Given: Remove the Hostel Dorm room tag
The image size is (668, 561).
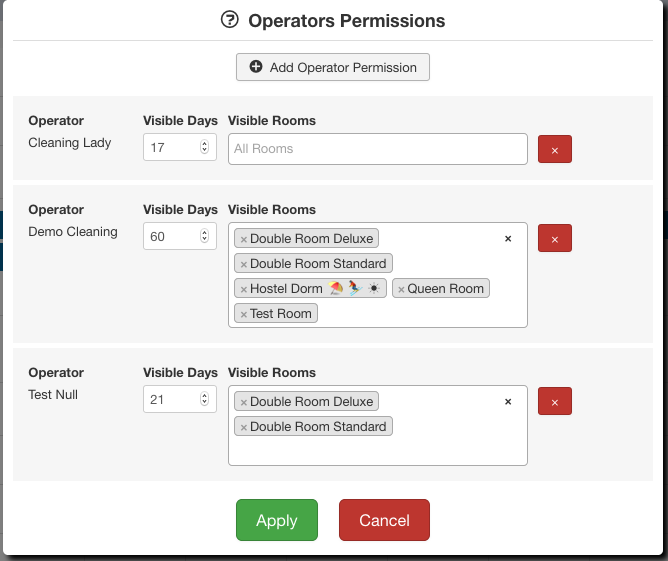Looking at the screenshot, I should pos(244,289).
